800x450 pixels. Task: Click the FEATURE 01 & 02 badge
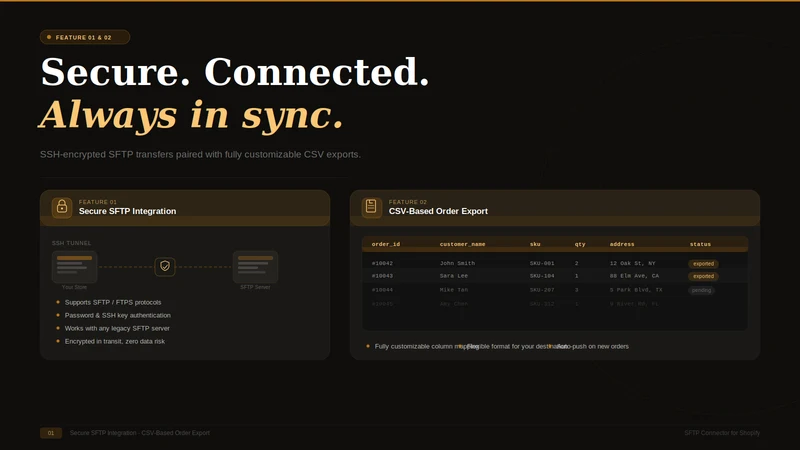(85, 37)
